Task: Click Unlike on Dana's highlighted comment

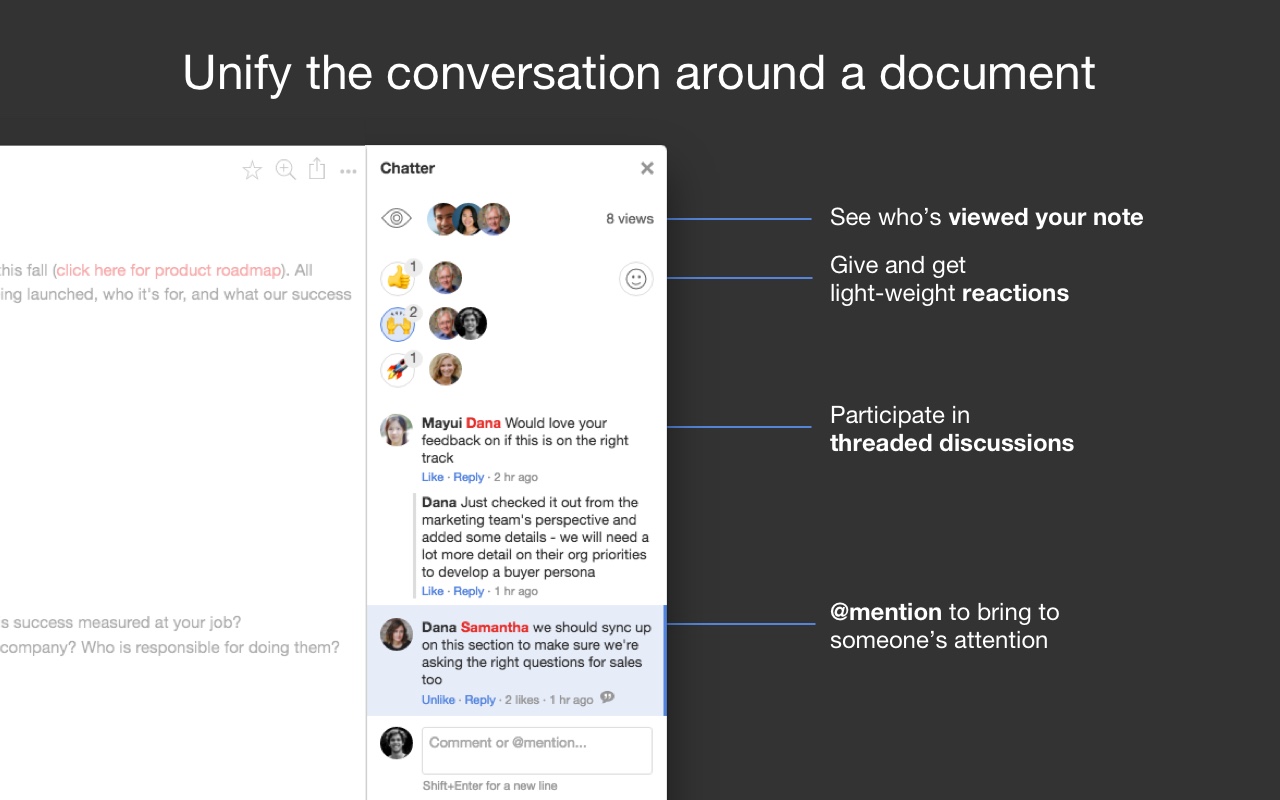Action: tap(438, 700)
